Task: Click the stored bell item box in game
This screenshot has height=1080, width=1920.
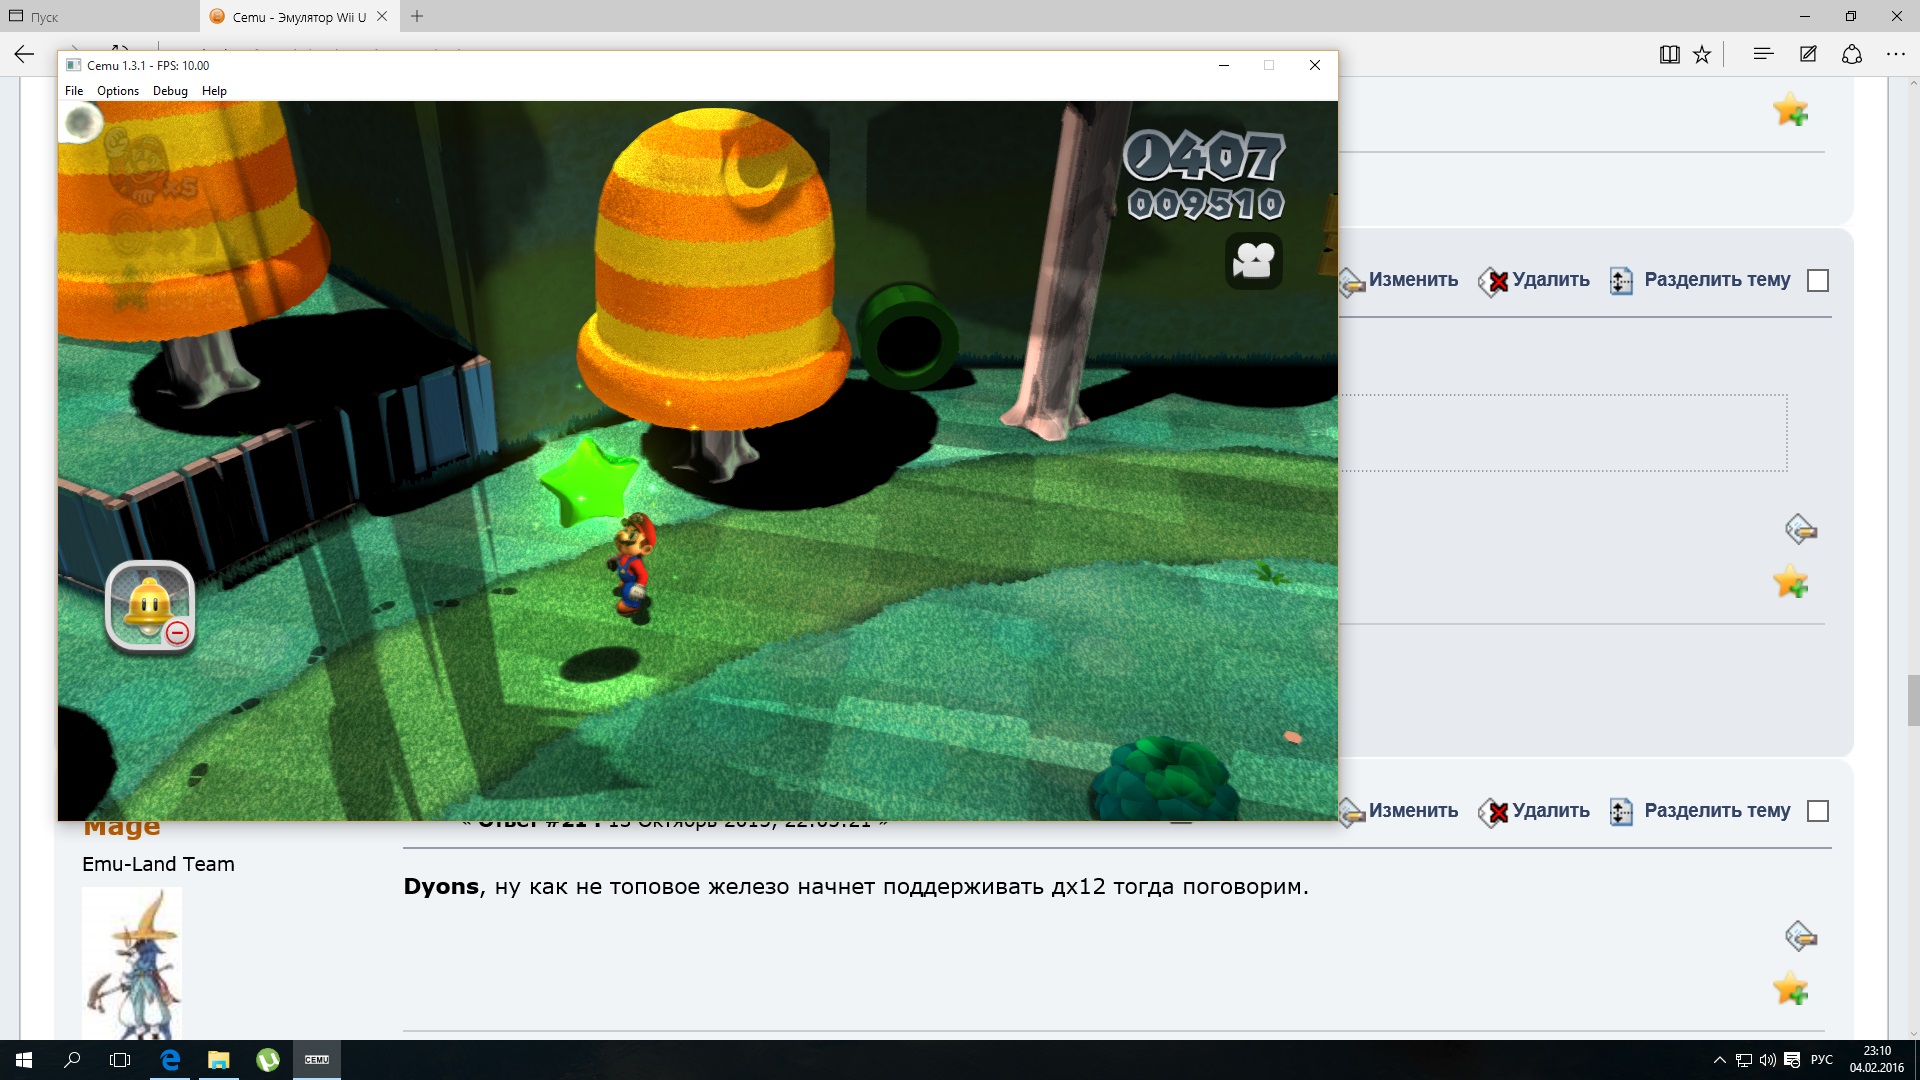Action: [150, 607]
